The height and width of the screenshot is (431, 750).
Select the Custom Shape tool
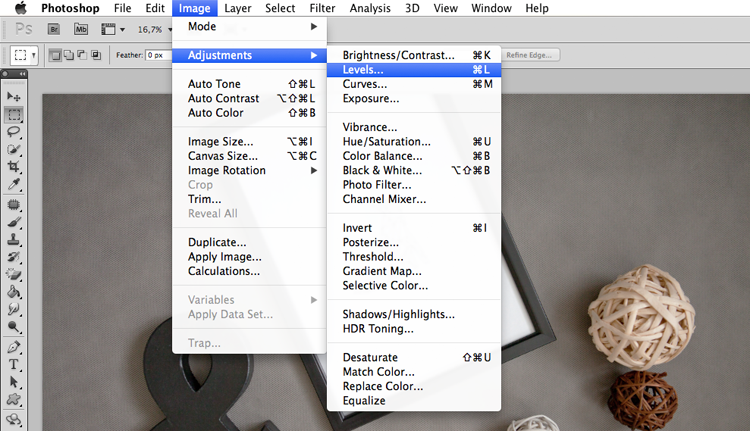[14, 399]
